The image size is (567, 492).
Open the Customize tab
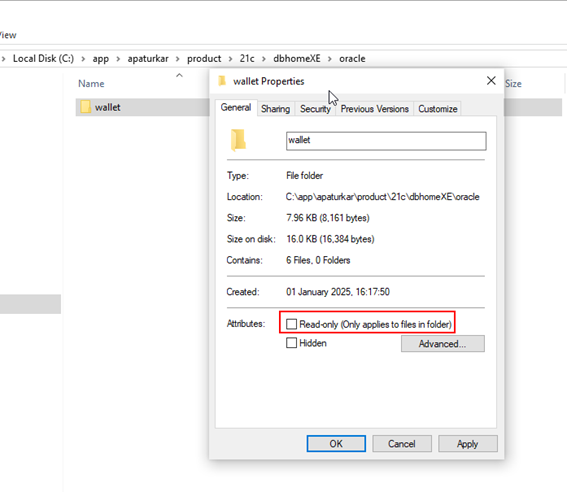point(437,109)
